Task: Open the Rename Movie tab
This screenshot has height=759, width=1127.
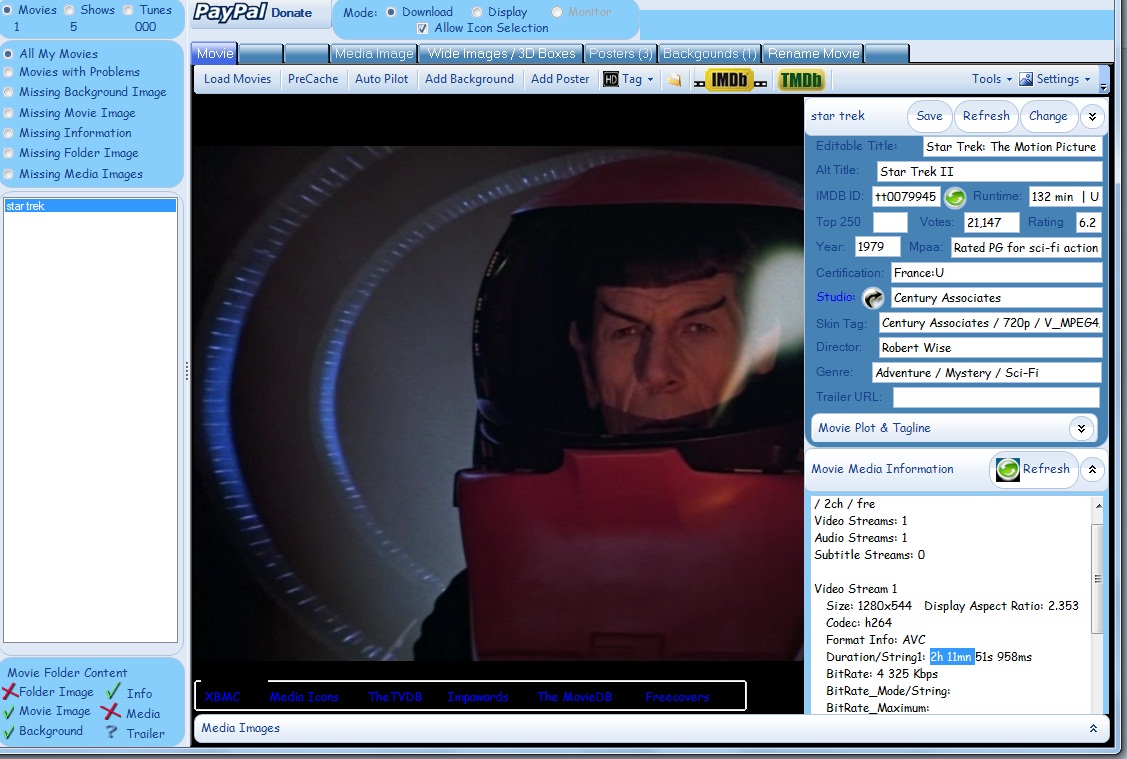Action: (x=813, y=54)
